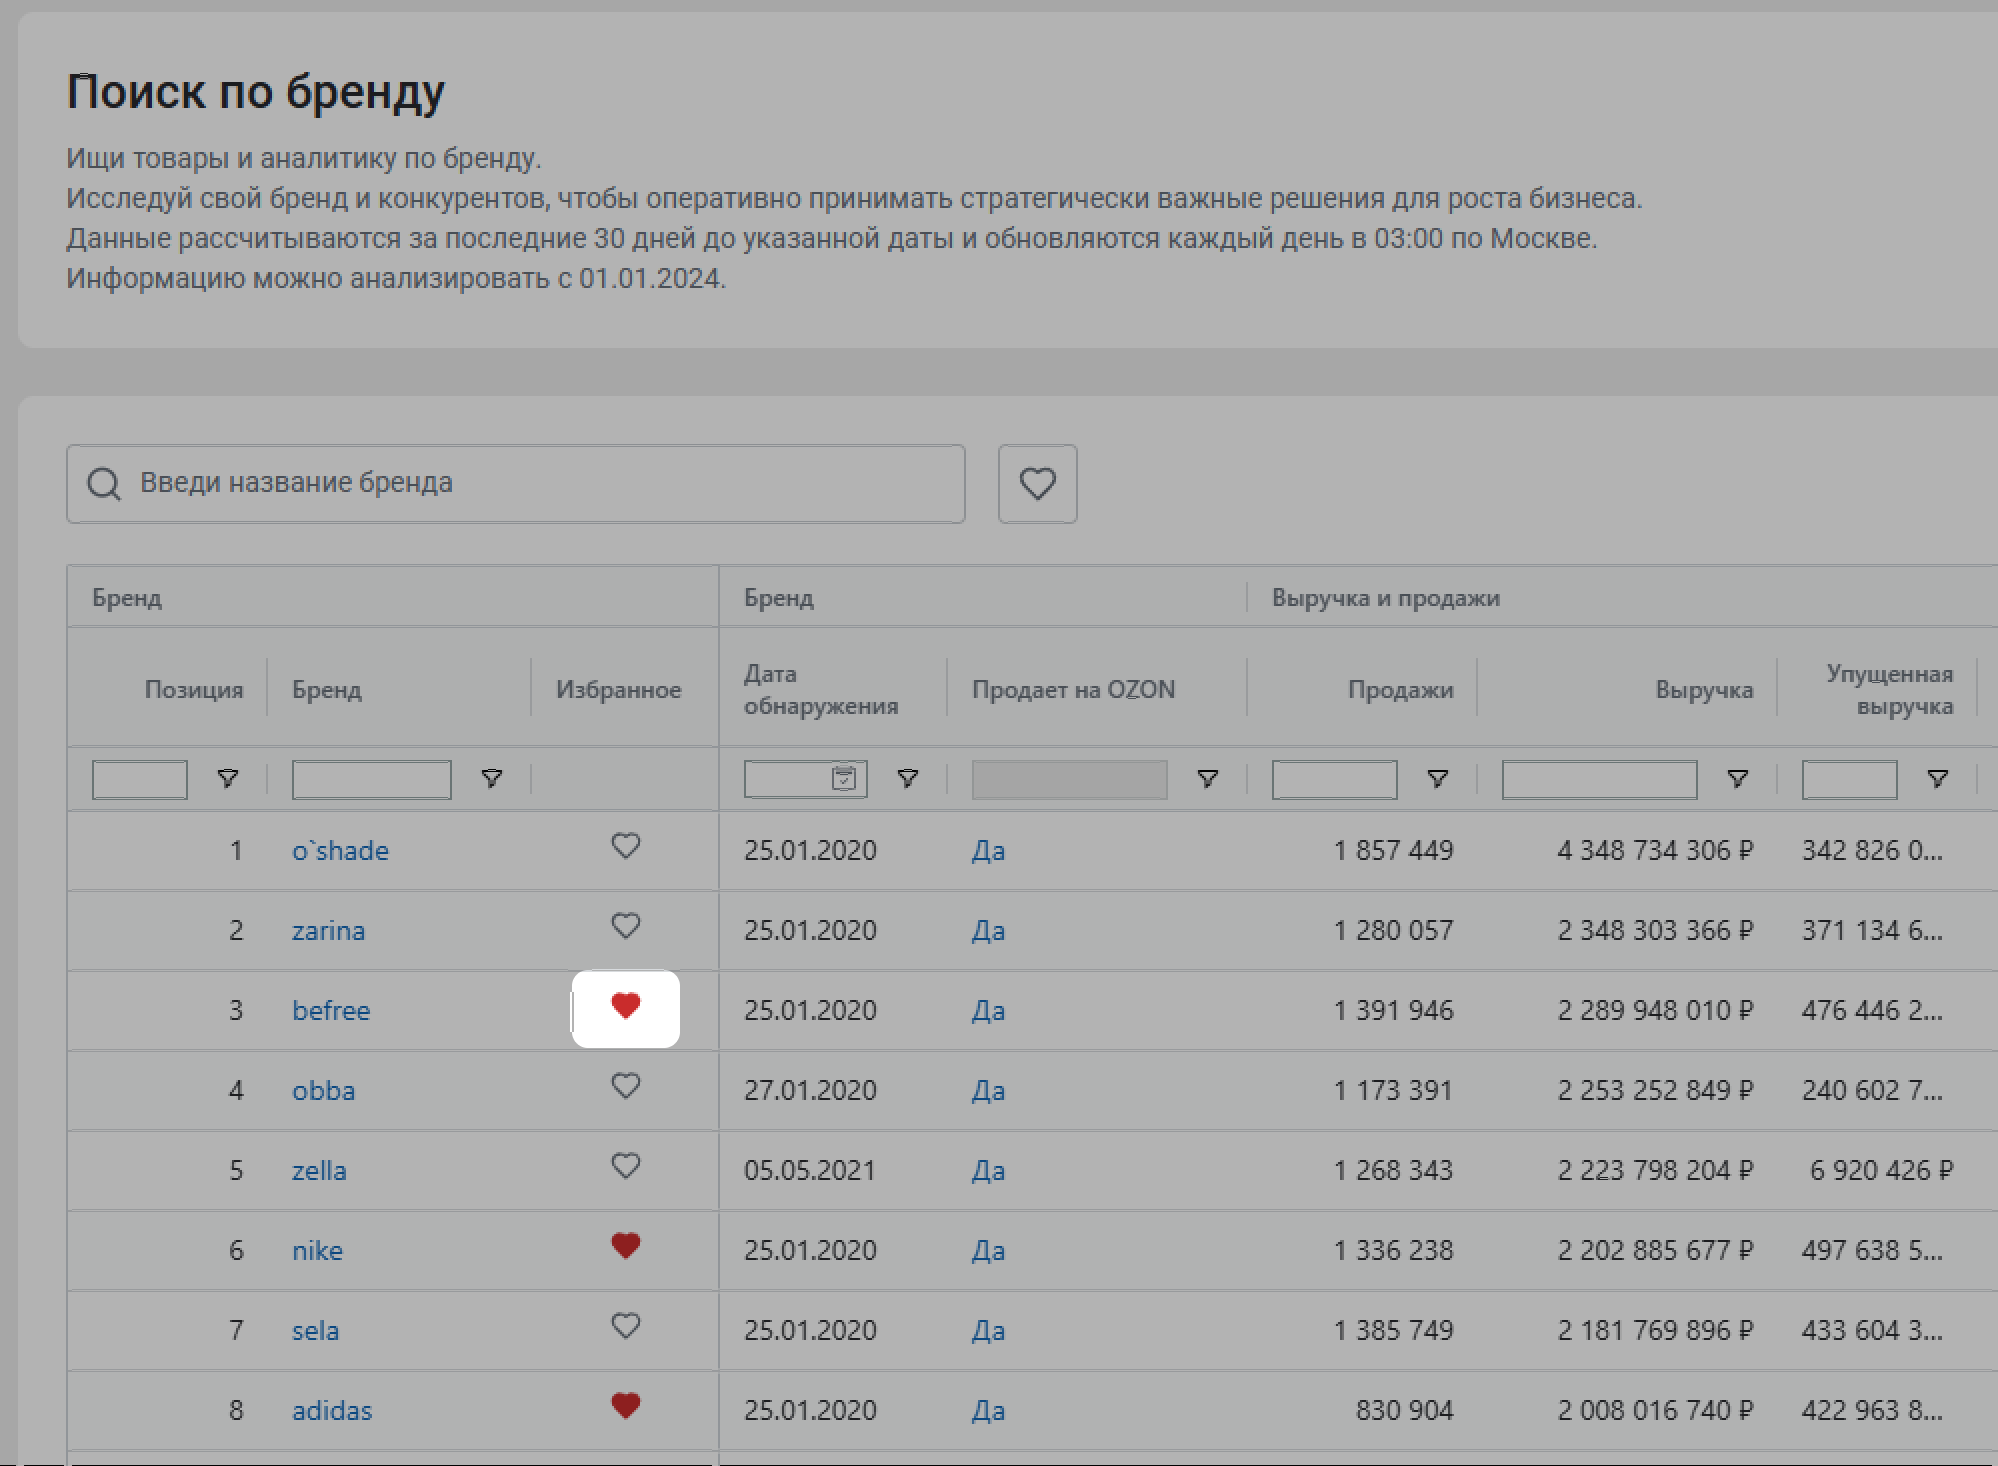This screenshot has height=1466, width=1998.
Task: Remove befree from favorites
Action: 626,1006
